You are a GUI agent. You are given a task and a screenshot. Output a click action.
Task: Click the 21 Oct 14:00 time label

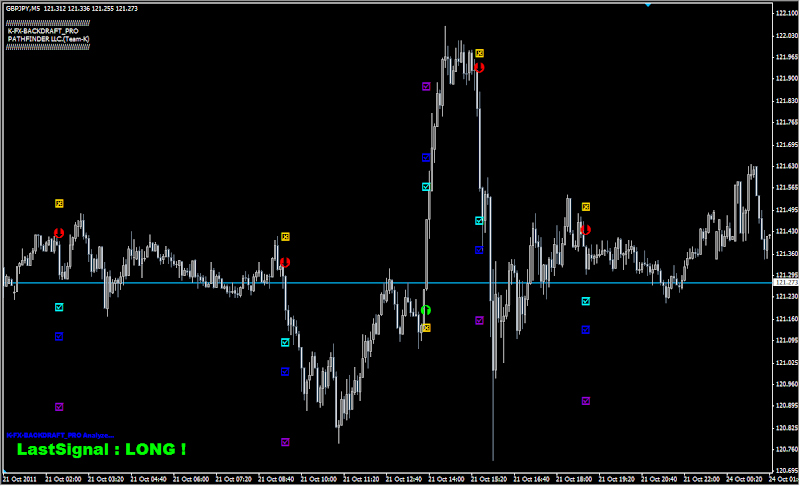coord(446,479)
